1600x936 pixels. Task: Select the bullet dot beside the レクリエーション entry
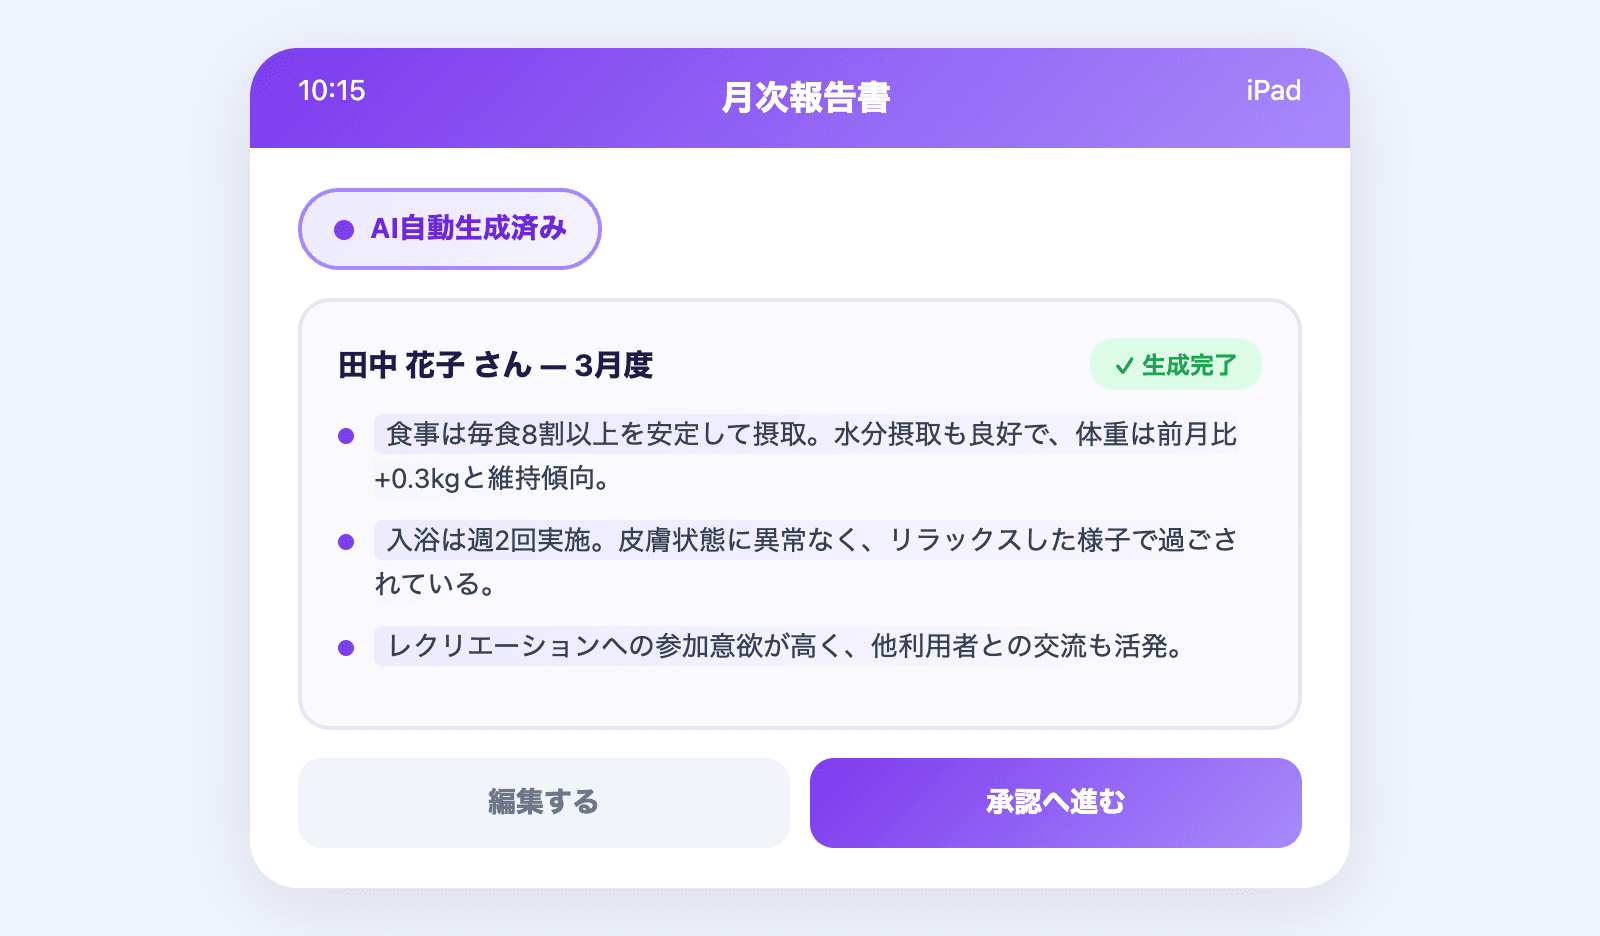pyautogui.click(x=347, y=646)
